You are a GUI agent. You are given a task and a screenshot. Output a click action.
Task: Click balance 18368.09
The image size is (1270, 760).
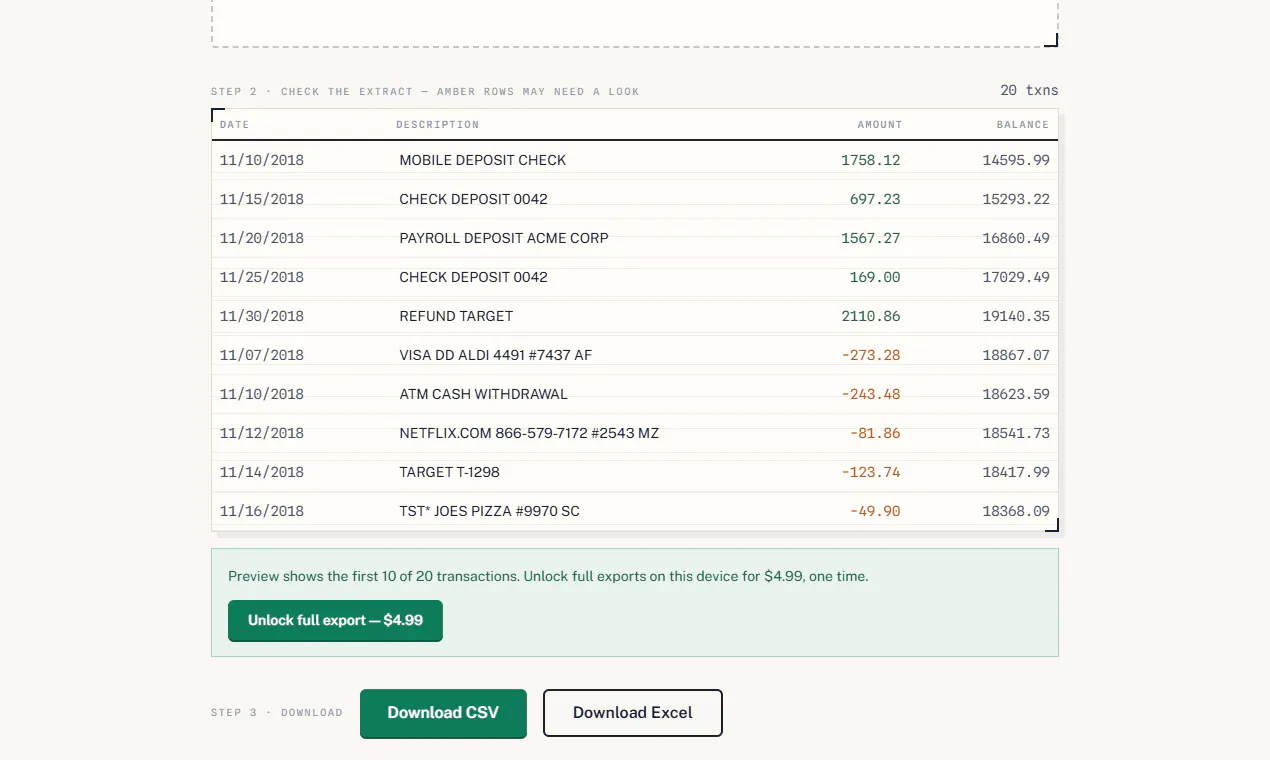click(x=1016, y=511)
